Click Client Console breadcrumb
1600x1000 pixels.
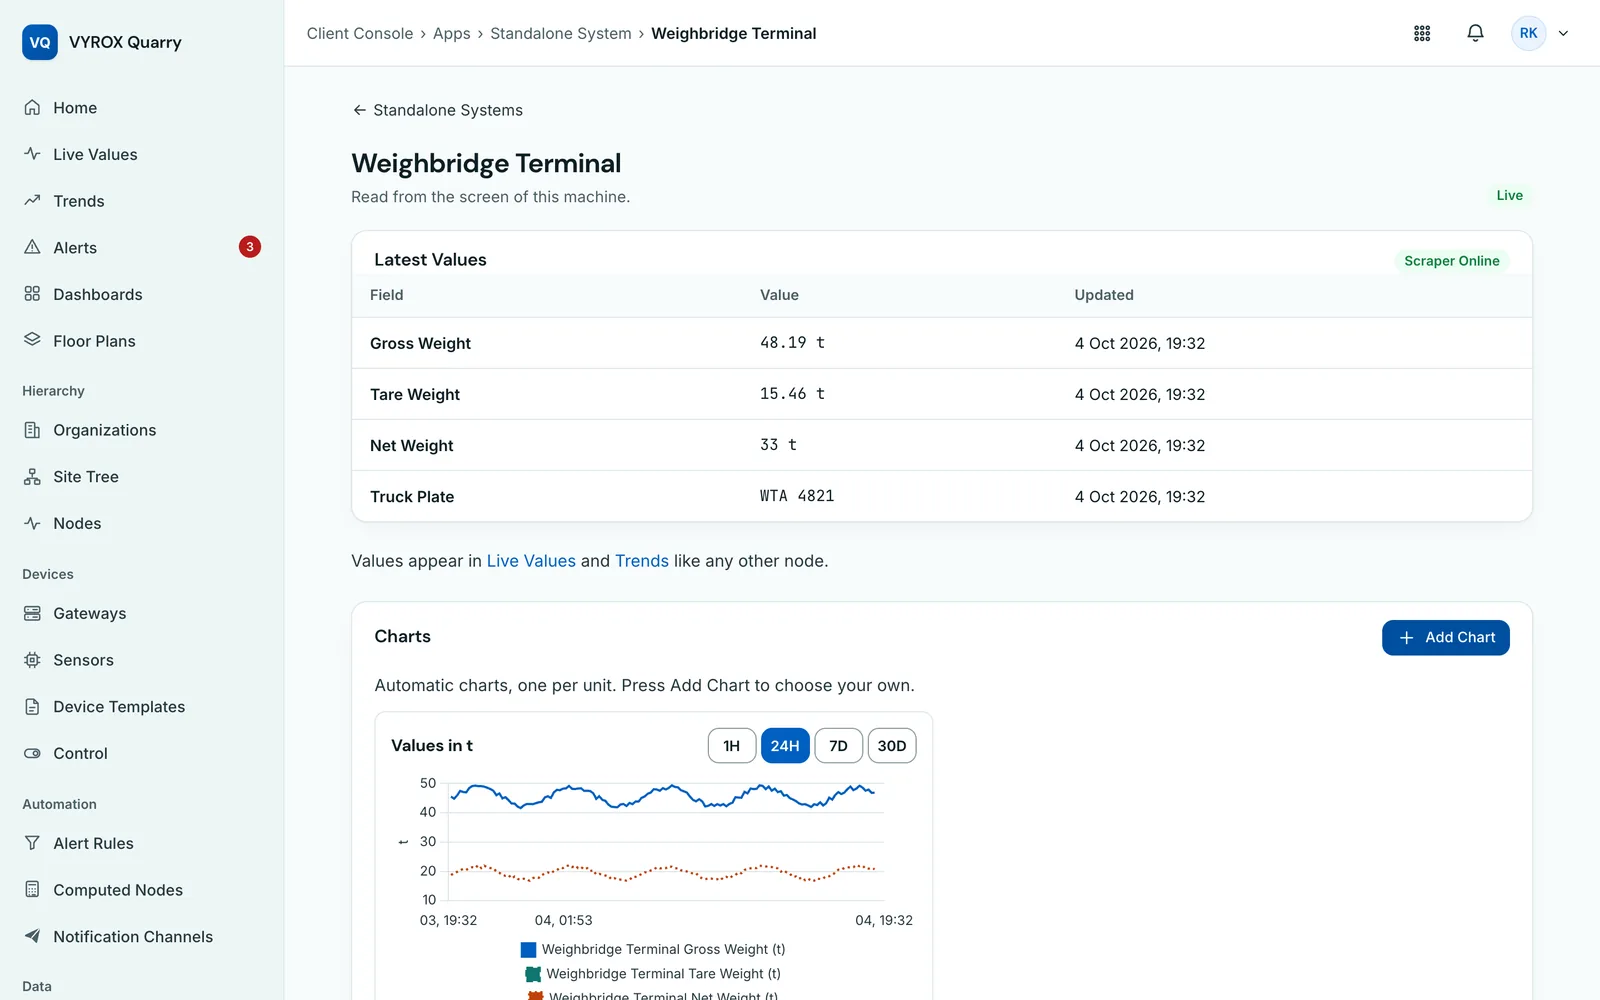click(360, 33)
